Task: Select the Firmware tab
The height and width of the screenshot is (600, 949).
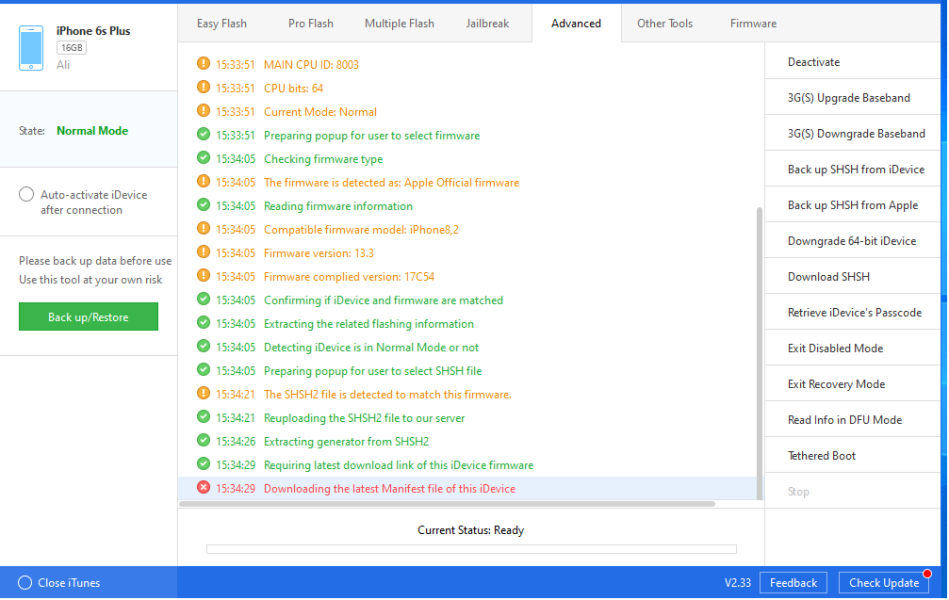Action: pos(753,23)
